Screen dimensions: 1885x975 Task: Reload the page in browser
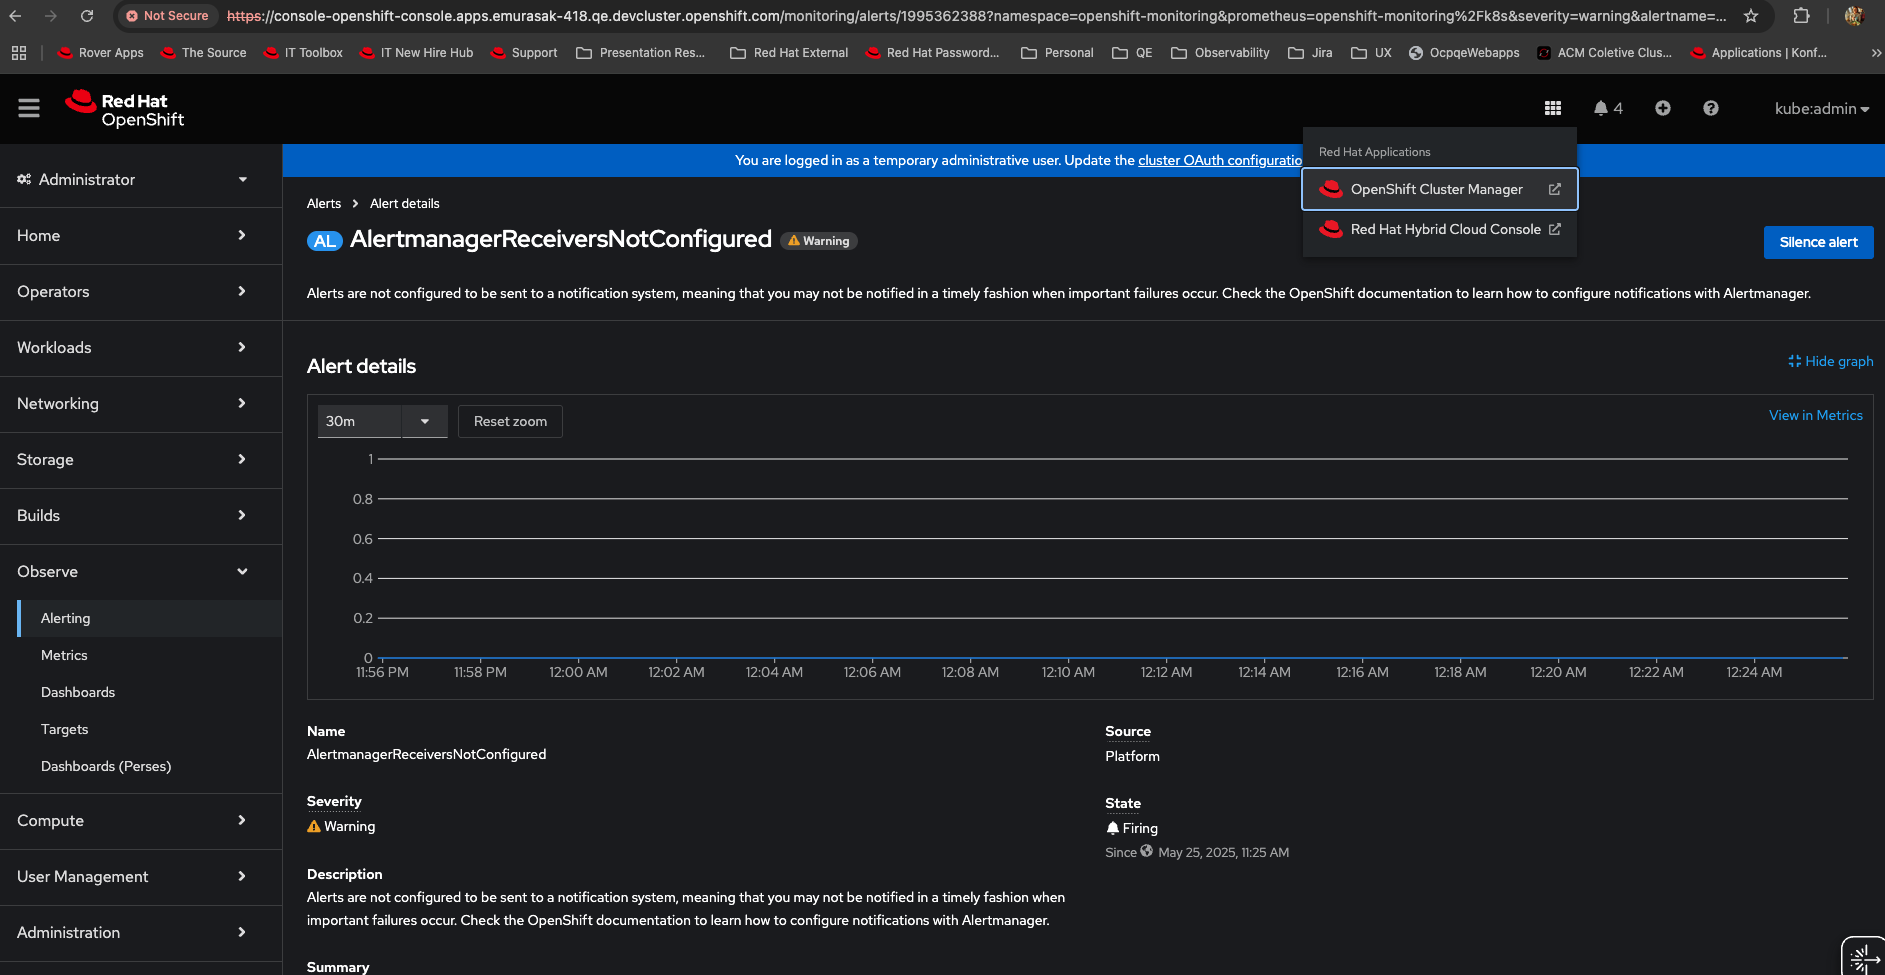(x=87, y=16)
